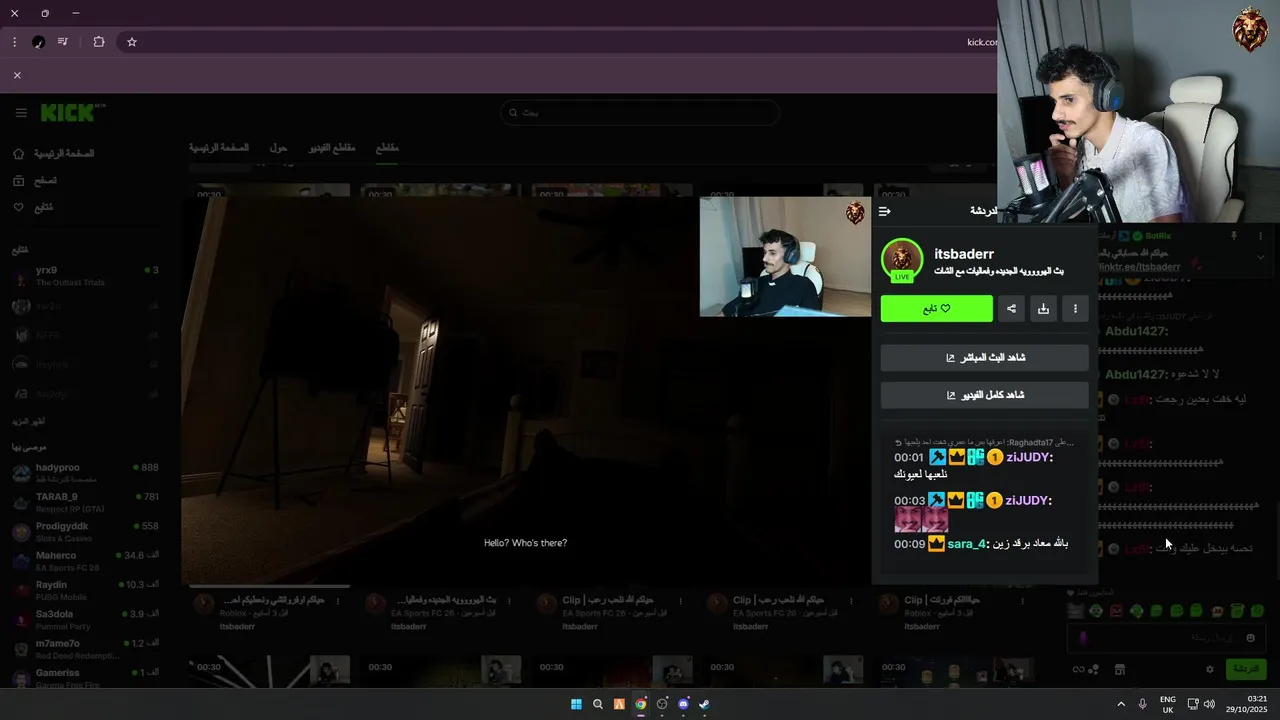Open the Discord taskbar icon
The width and height of the screenshot is (1280, 720).
tap(683, 704)
